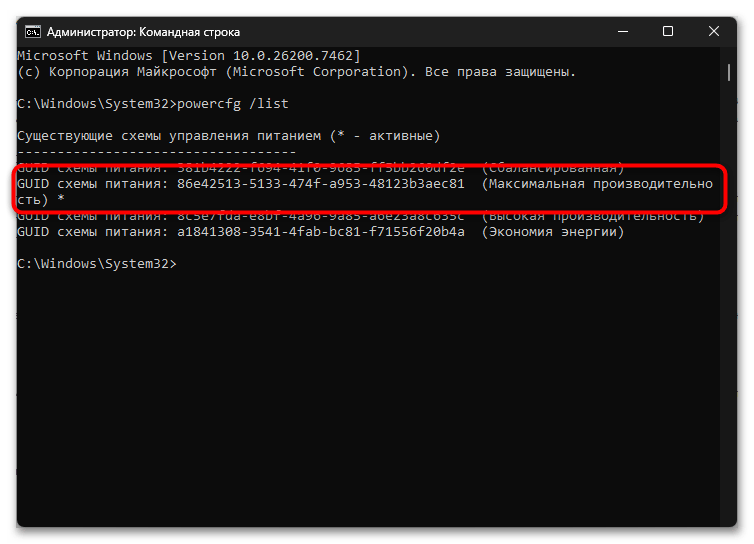Click the title 'Администратор: Командная строка'
This screenshot has height=544, width=754.
click(x=143, y=32)
